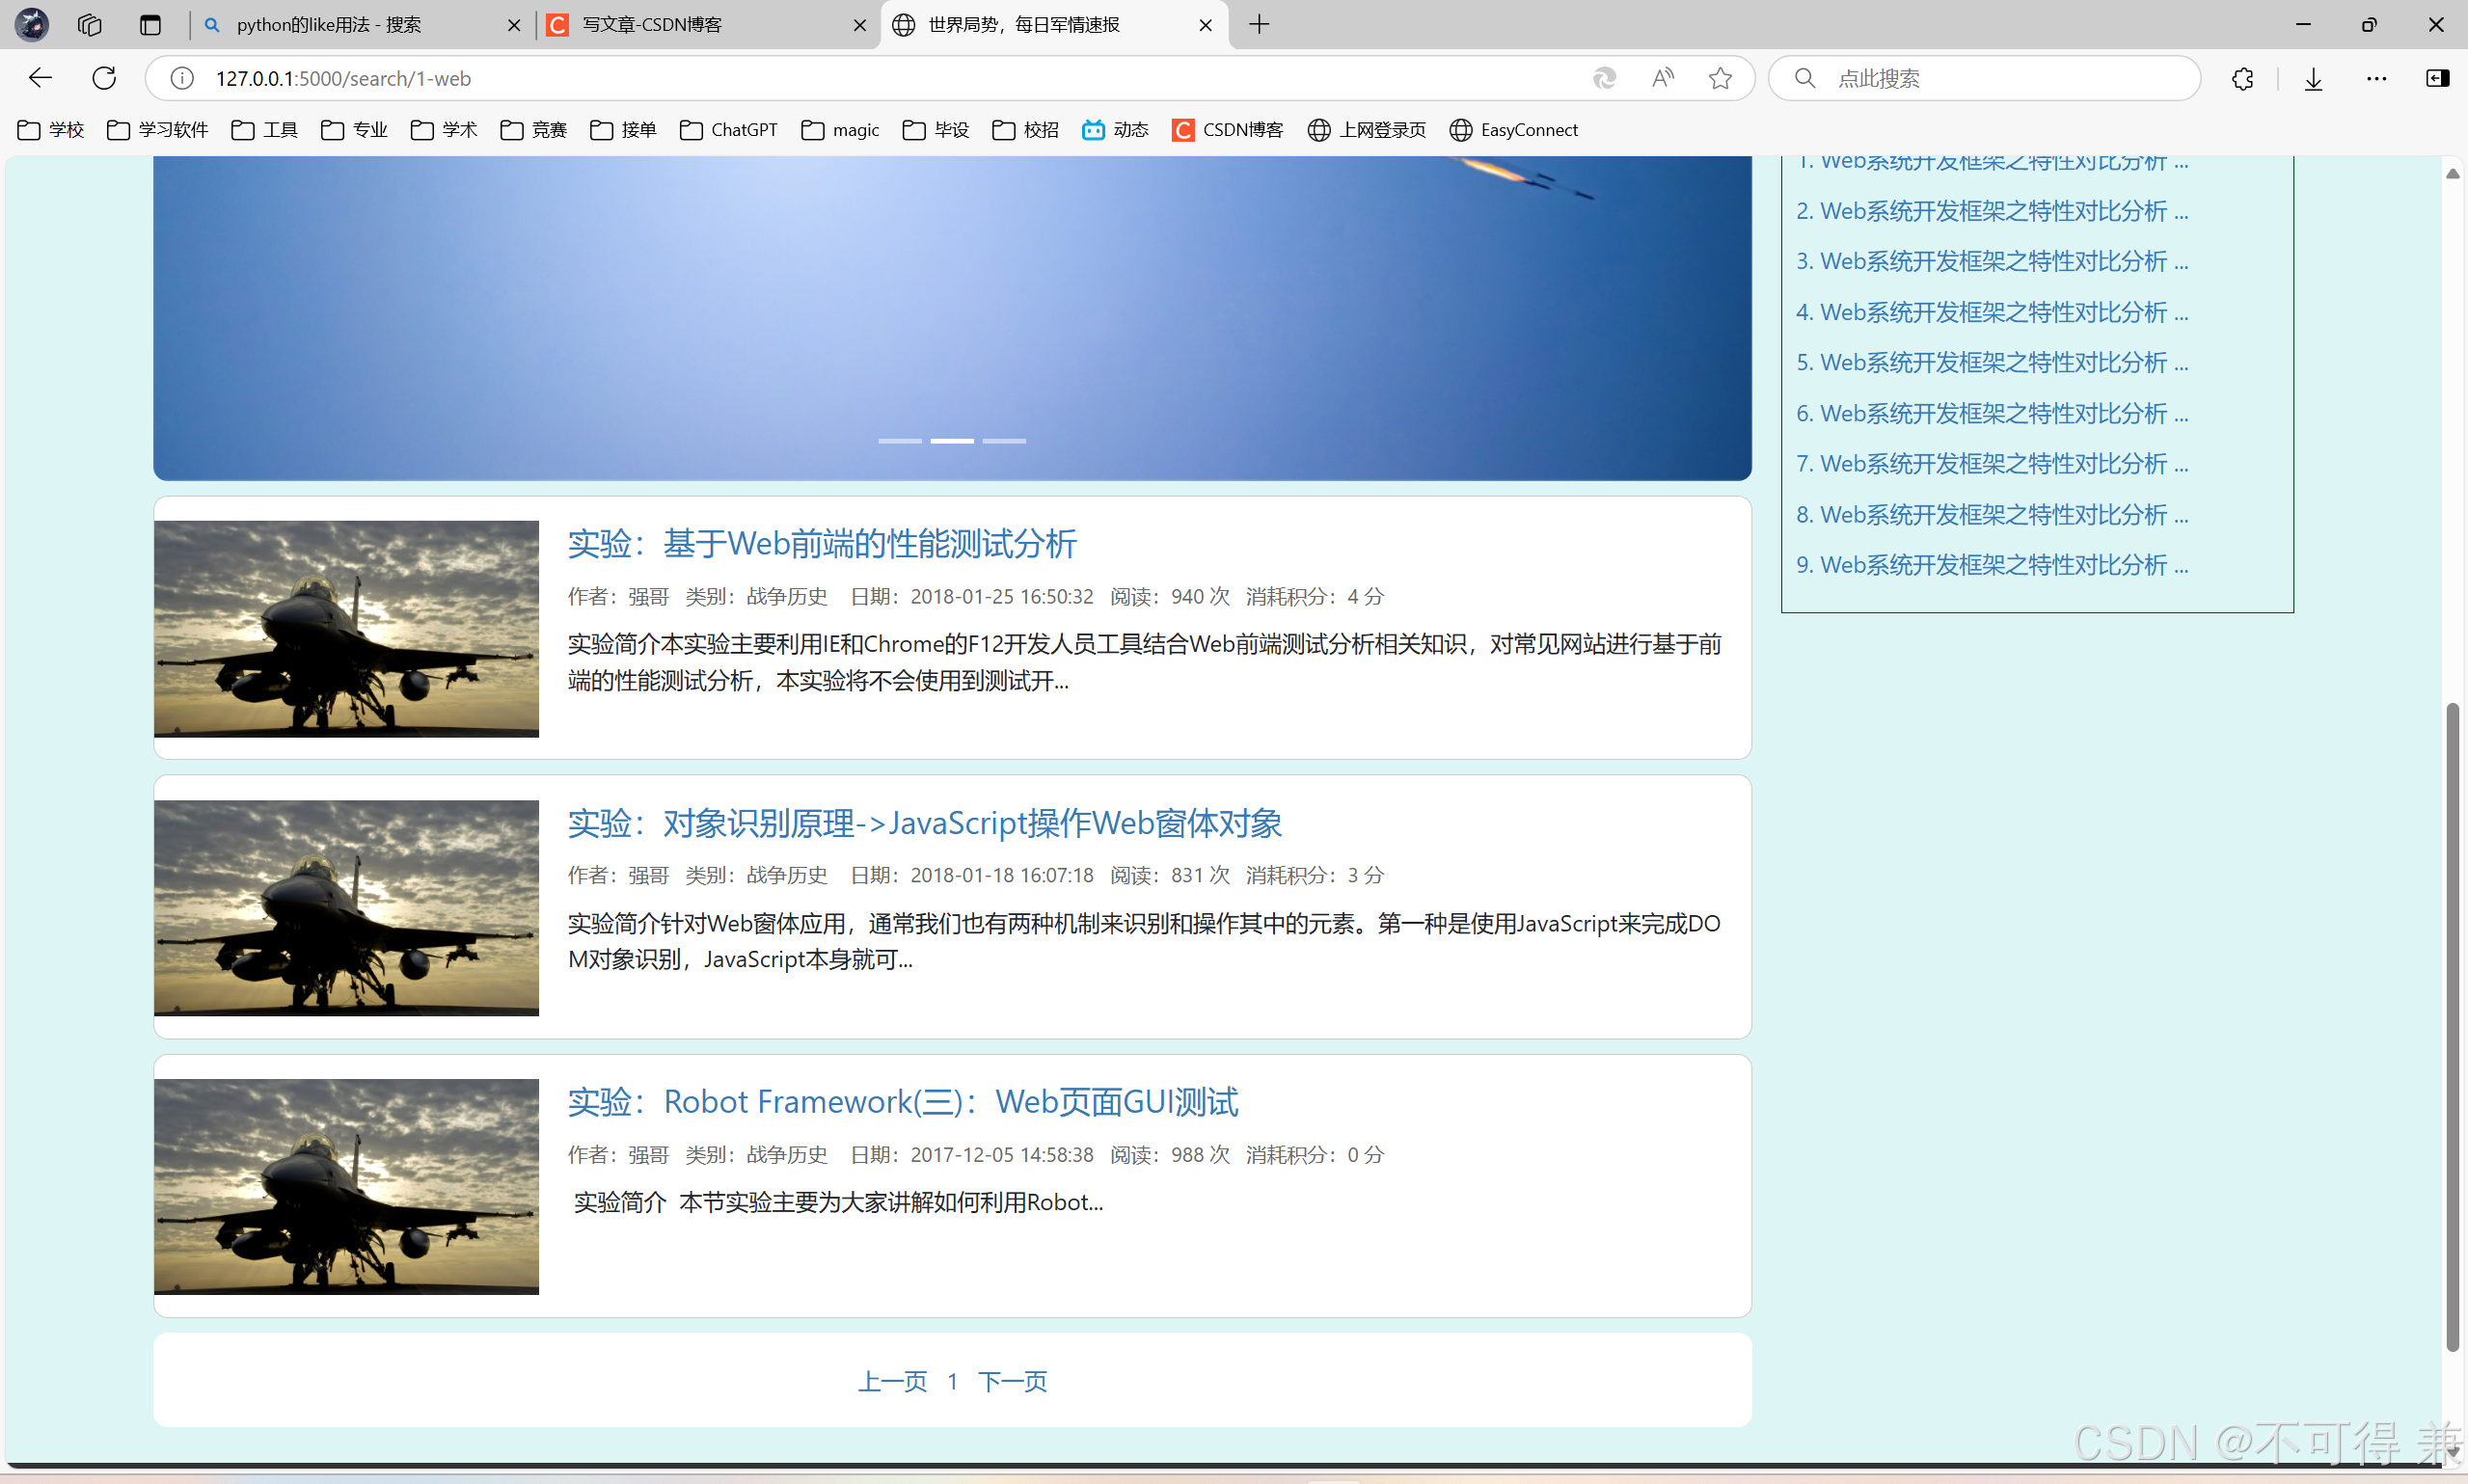This screenshot has height=1484, width=2468.
Task: Open the EasyConnect bookmark
Action: [1514, 130]
